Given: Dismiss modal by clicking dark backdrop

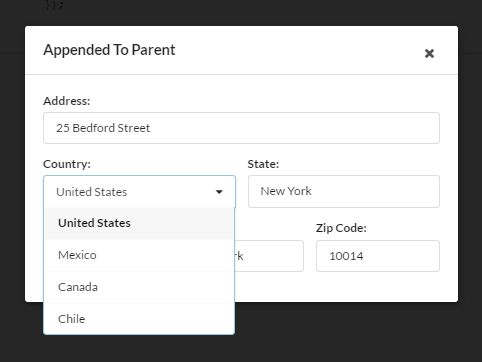Looking at the screenshot, I should (333, 333).
